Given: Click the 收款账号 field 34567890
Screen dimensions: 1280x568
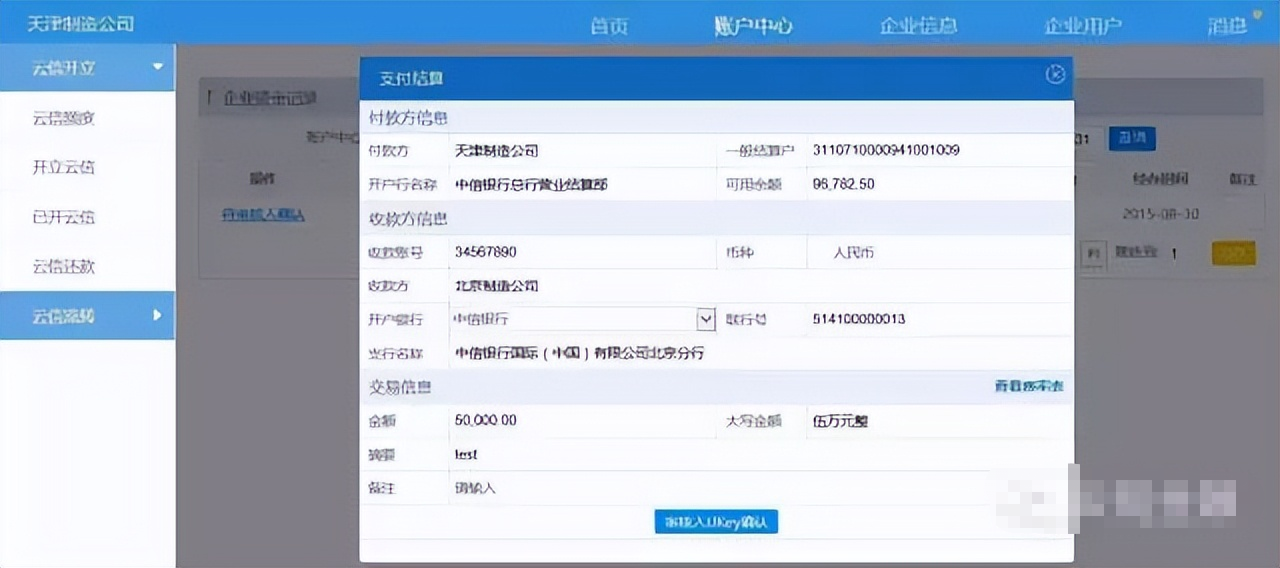Looking at the screenshot, I should (x=580, y=252).
